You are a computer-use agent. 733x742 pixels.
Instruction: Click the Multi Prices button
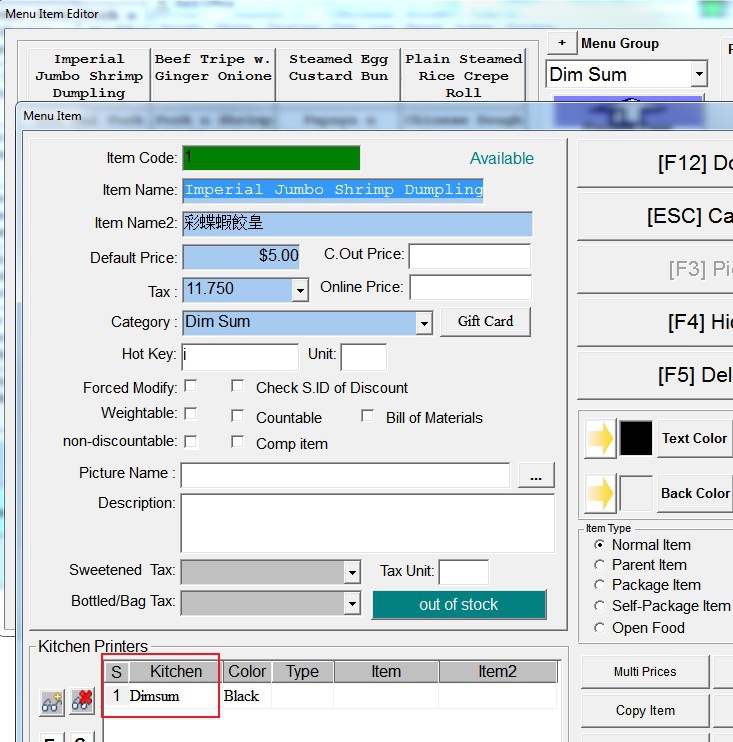click(x=645, y=671)
